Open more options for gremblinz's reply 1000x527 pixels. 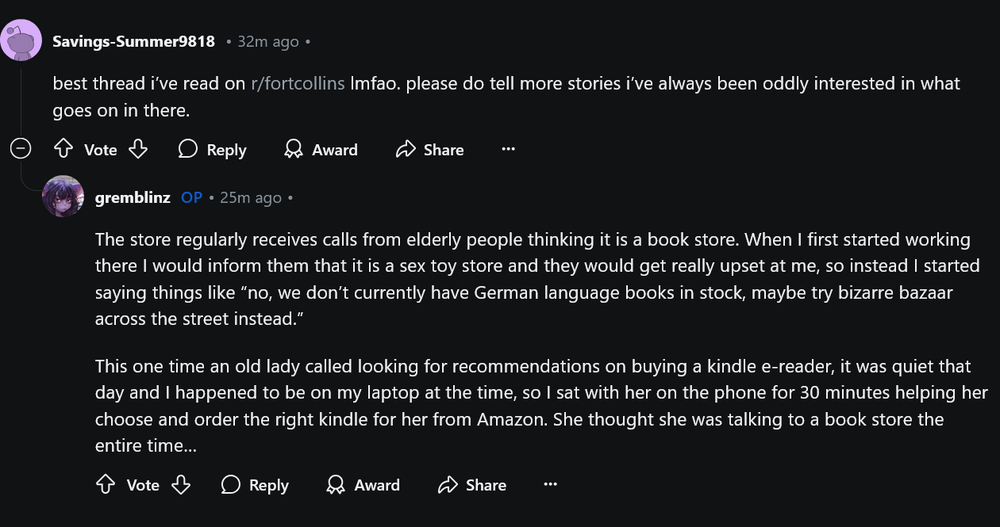pyautogui.click(x=550, y=484)
